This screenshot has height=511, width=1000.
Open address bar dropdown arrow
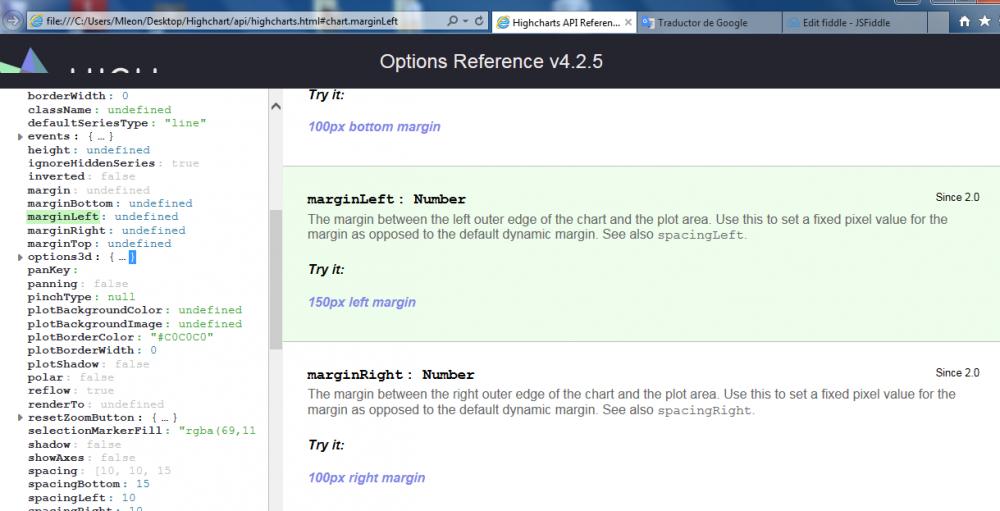click(x=466, y=21)
